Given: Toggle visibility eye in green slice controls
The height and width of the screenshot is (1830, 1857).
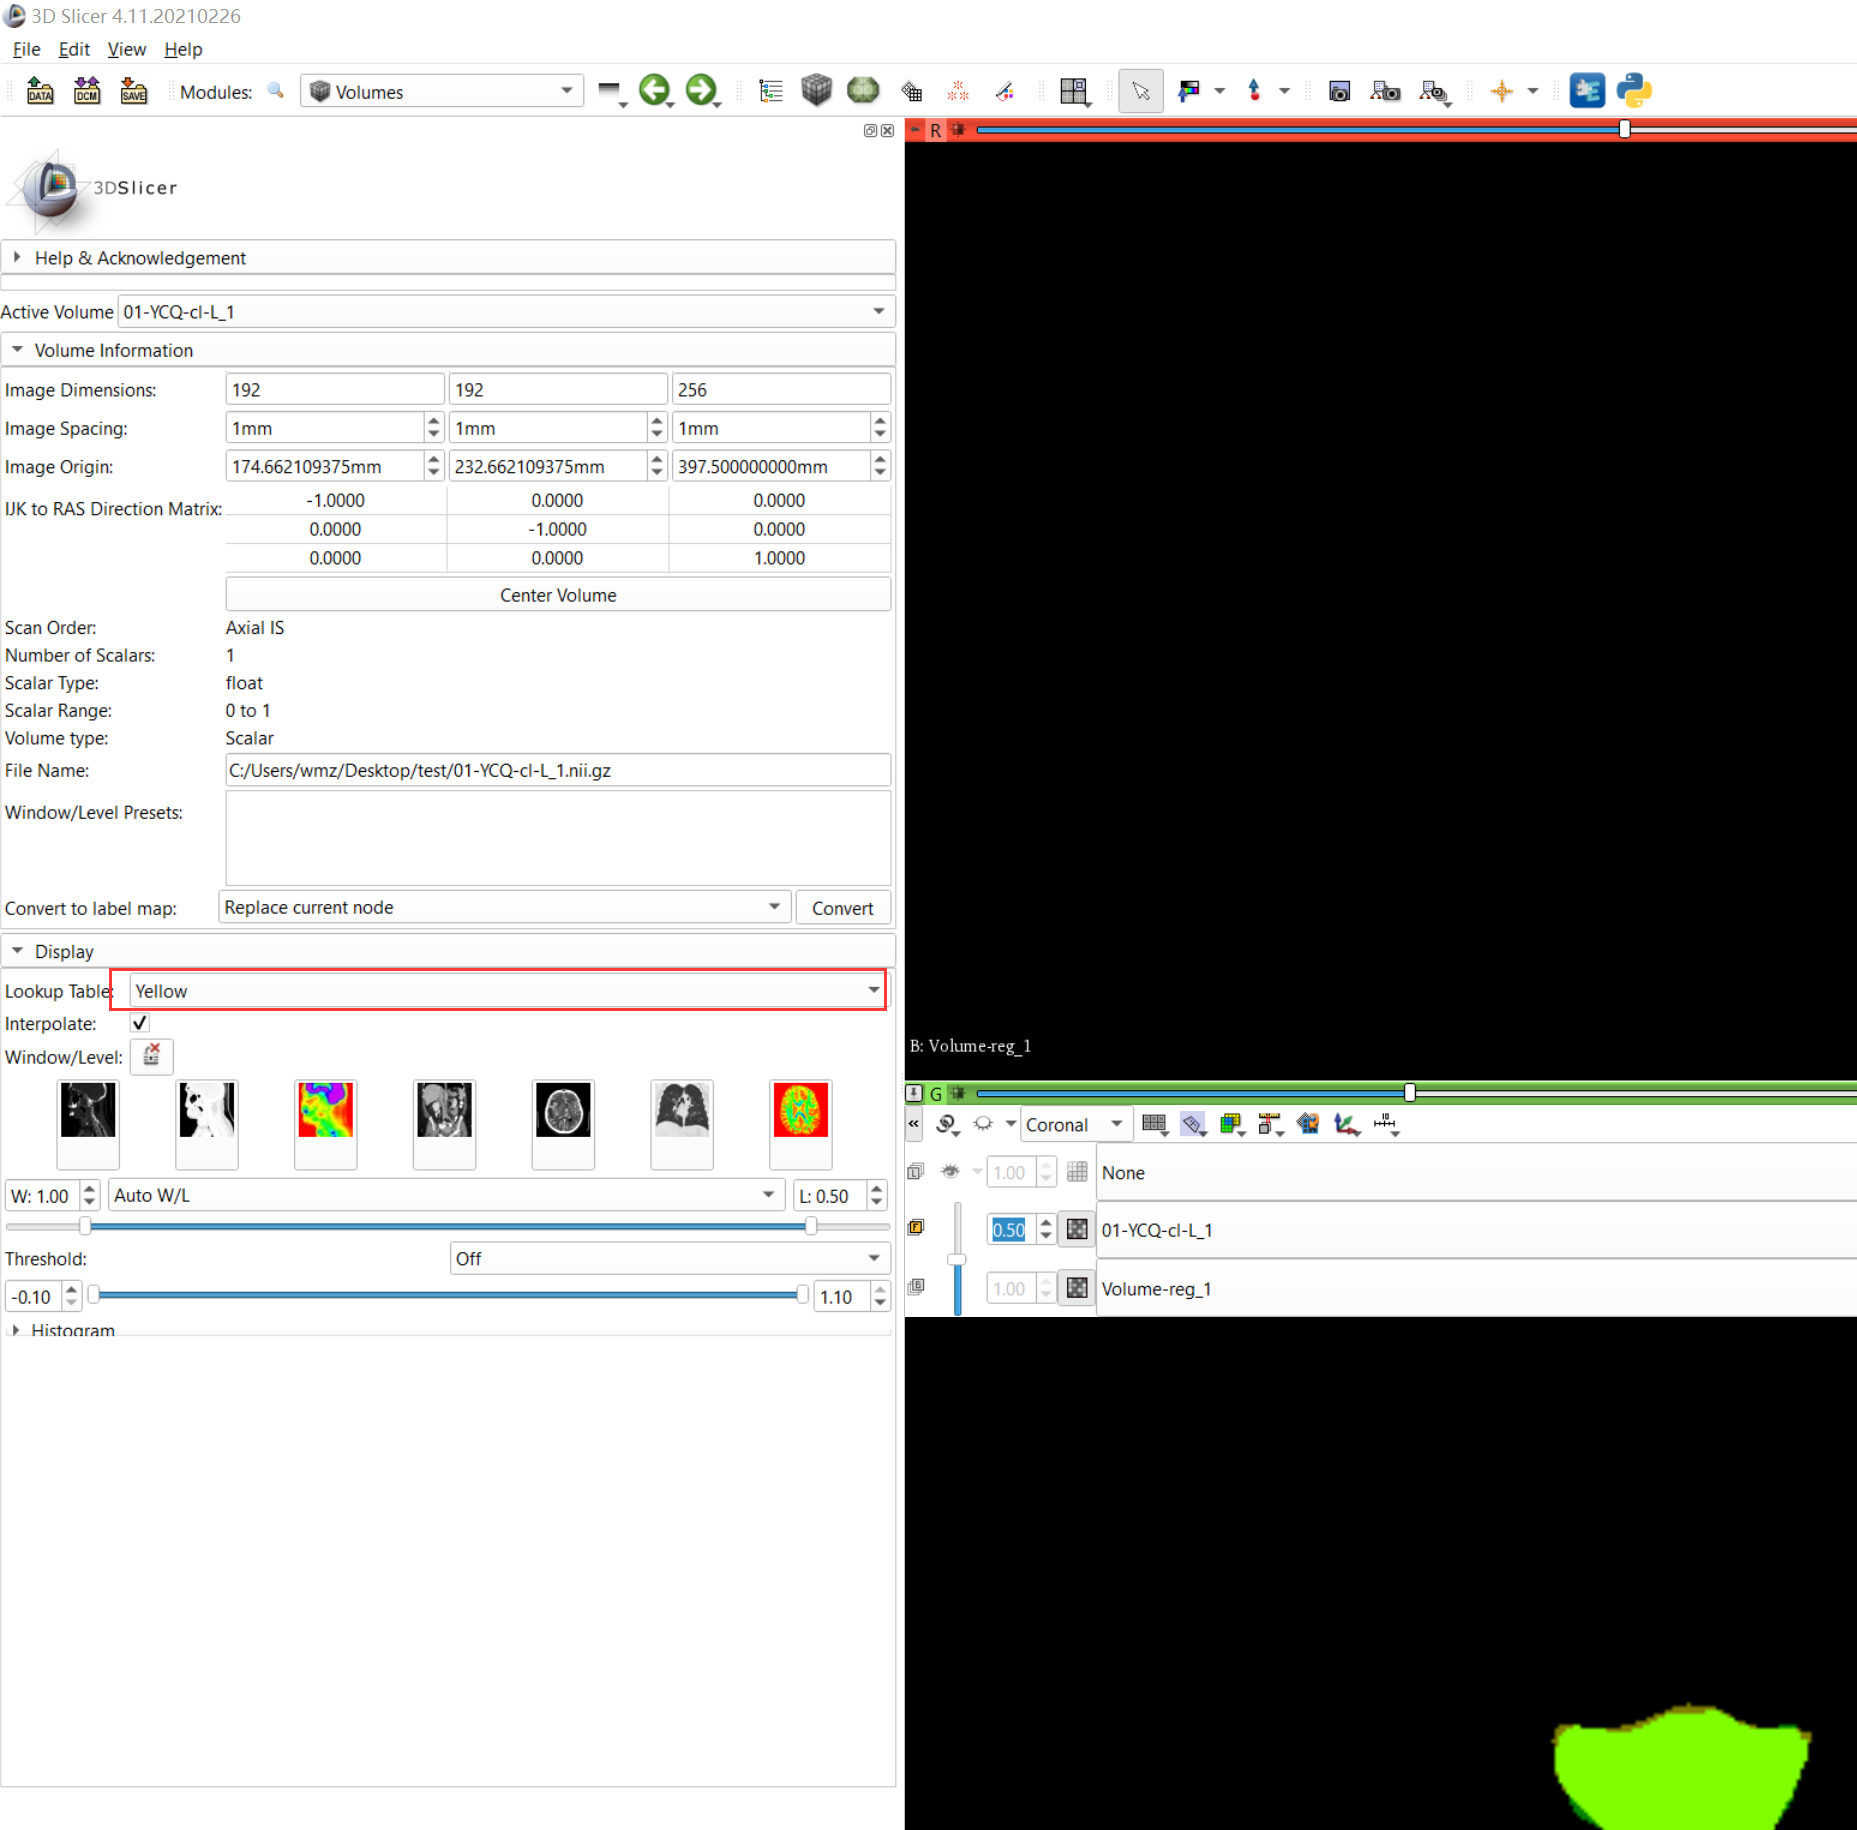Looking at the screenshot, I should [x=949, y=1171].
